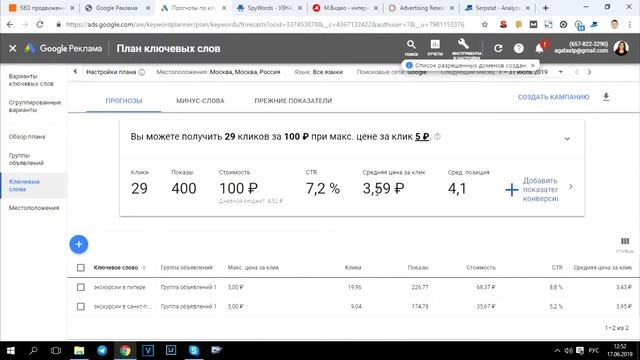Viewport: 640px width, 360px height.
Task: Close the Keyword Plan with the X icon
Action: 13,48
